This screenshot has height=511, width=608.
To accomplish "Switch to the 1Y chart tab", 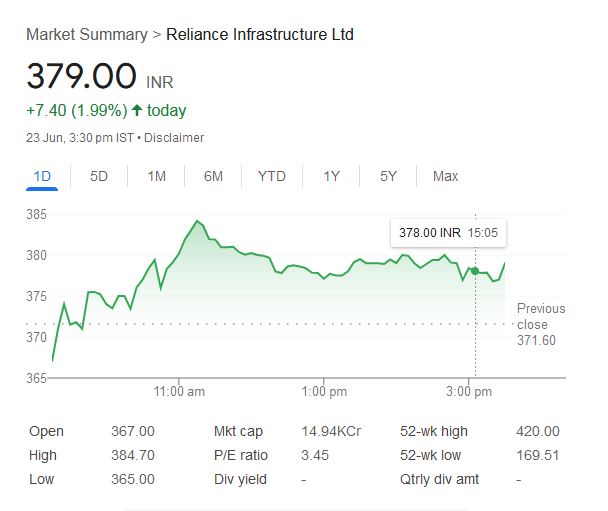I will [x=331, y=176].
